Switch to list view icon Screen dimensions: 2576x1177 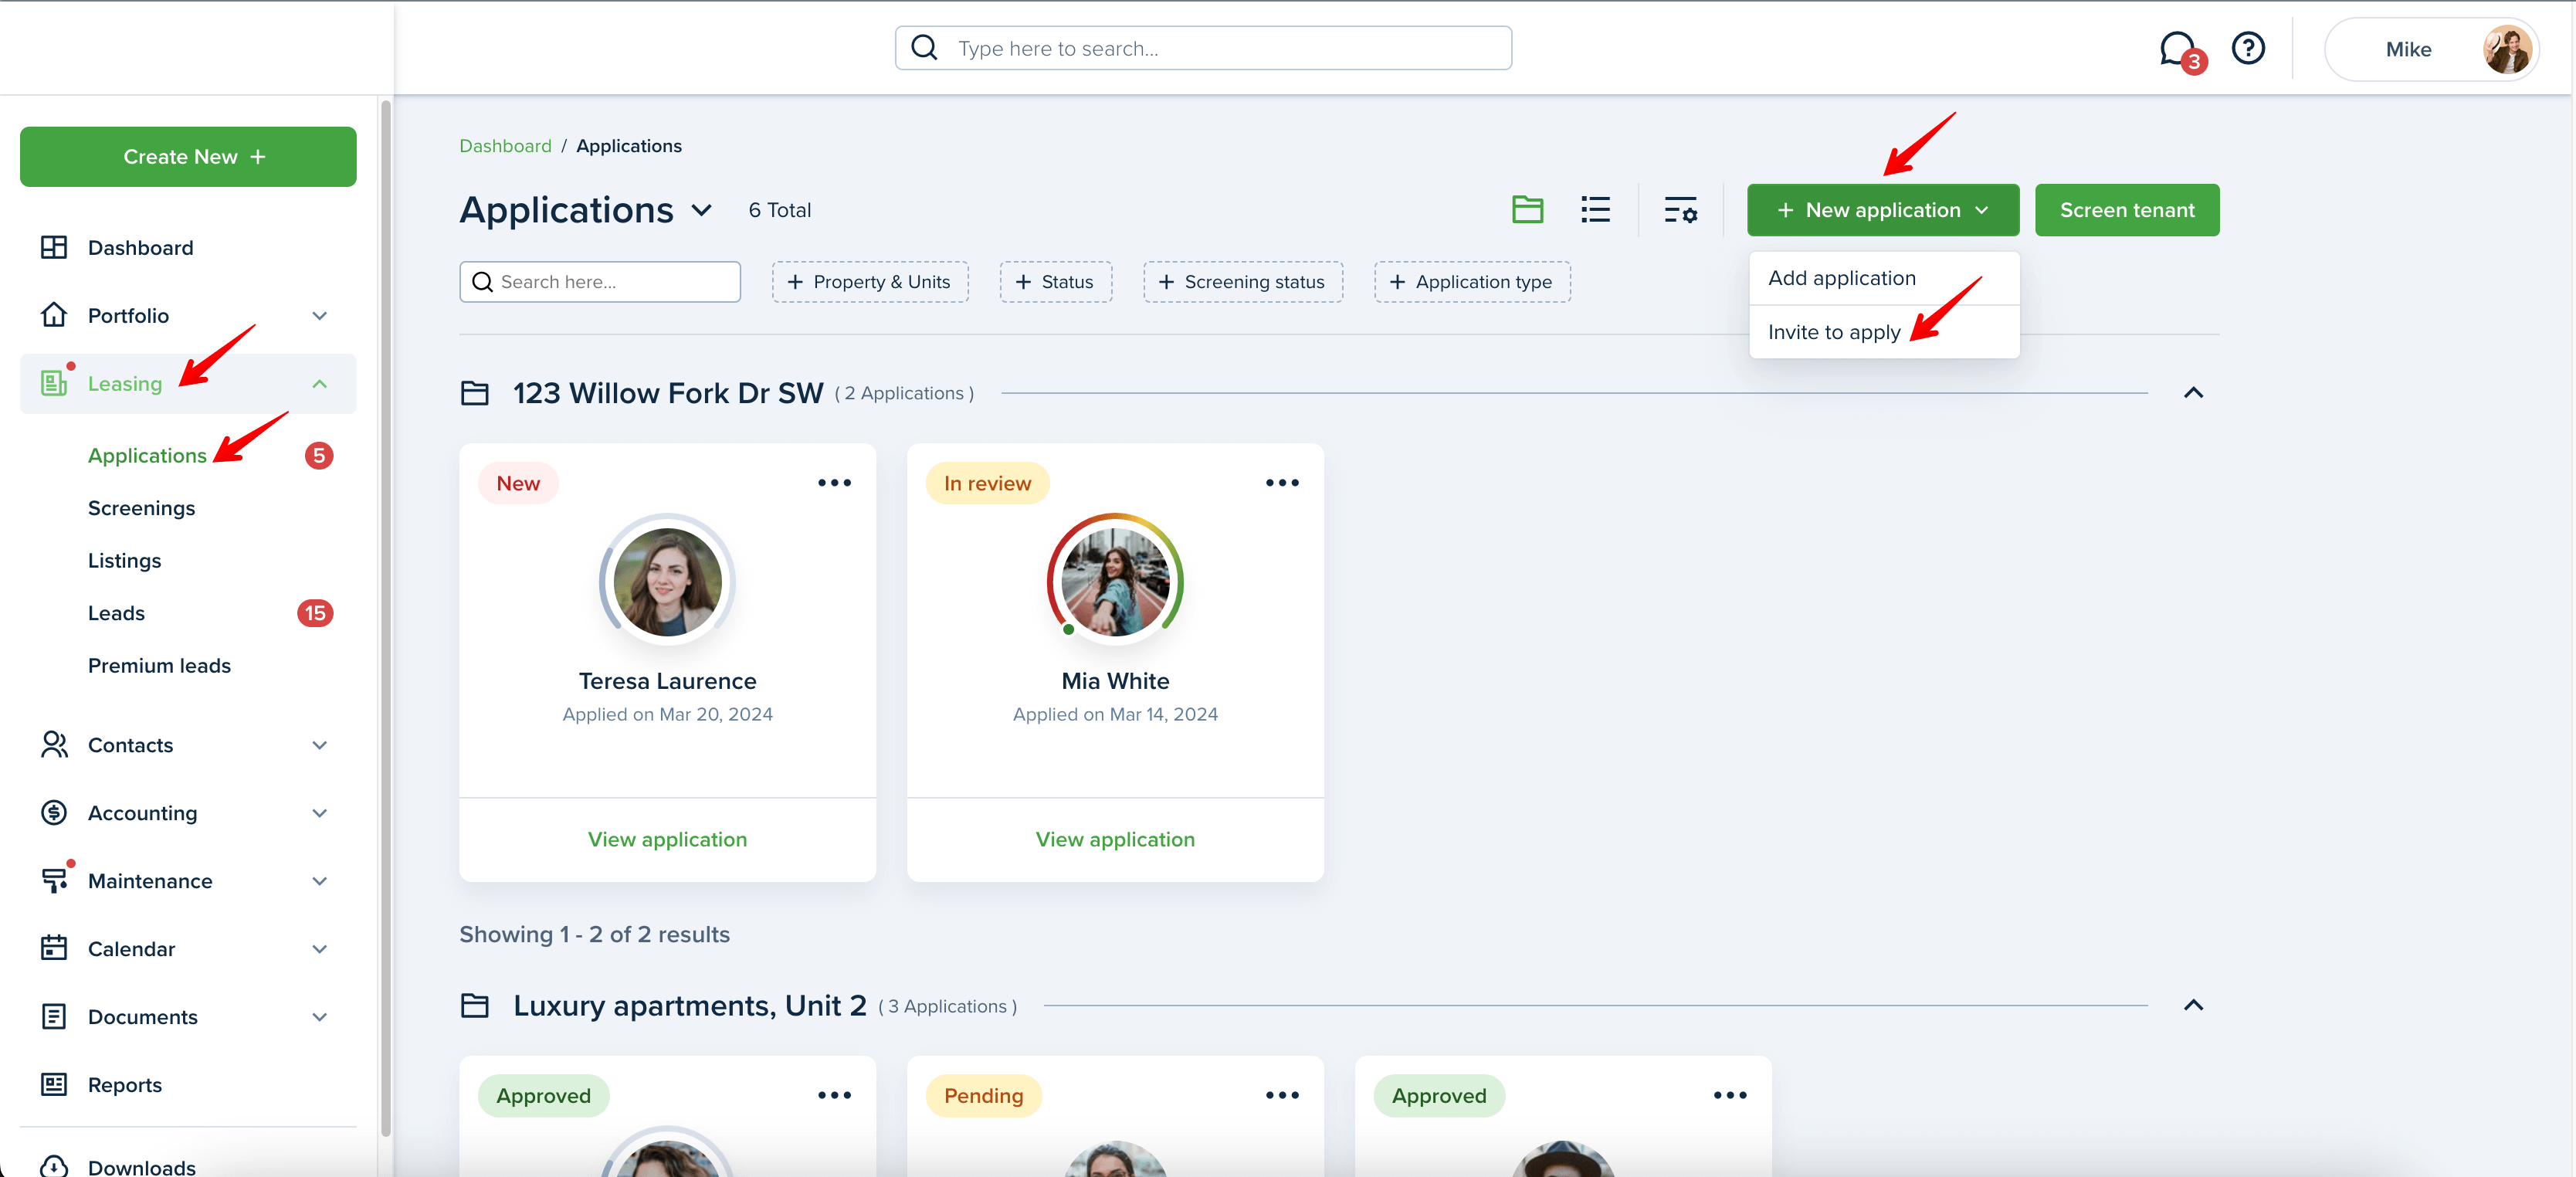coord(1595,210)
